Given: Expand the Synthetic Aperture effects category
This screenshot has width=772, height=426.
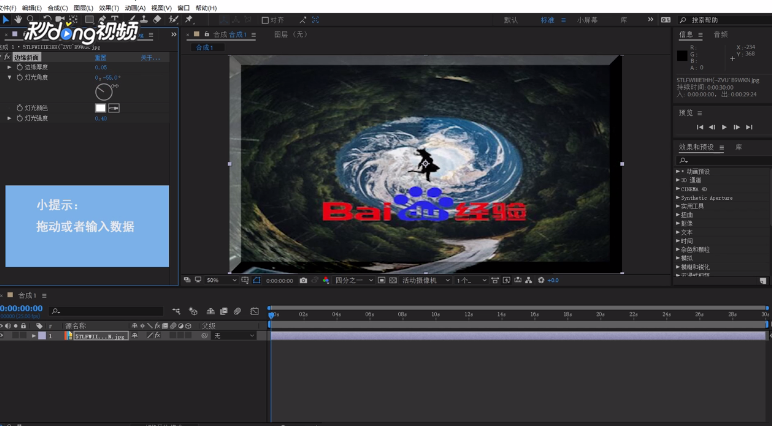Looking at the screenshot, I should pos(678,197).
